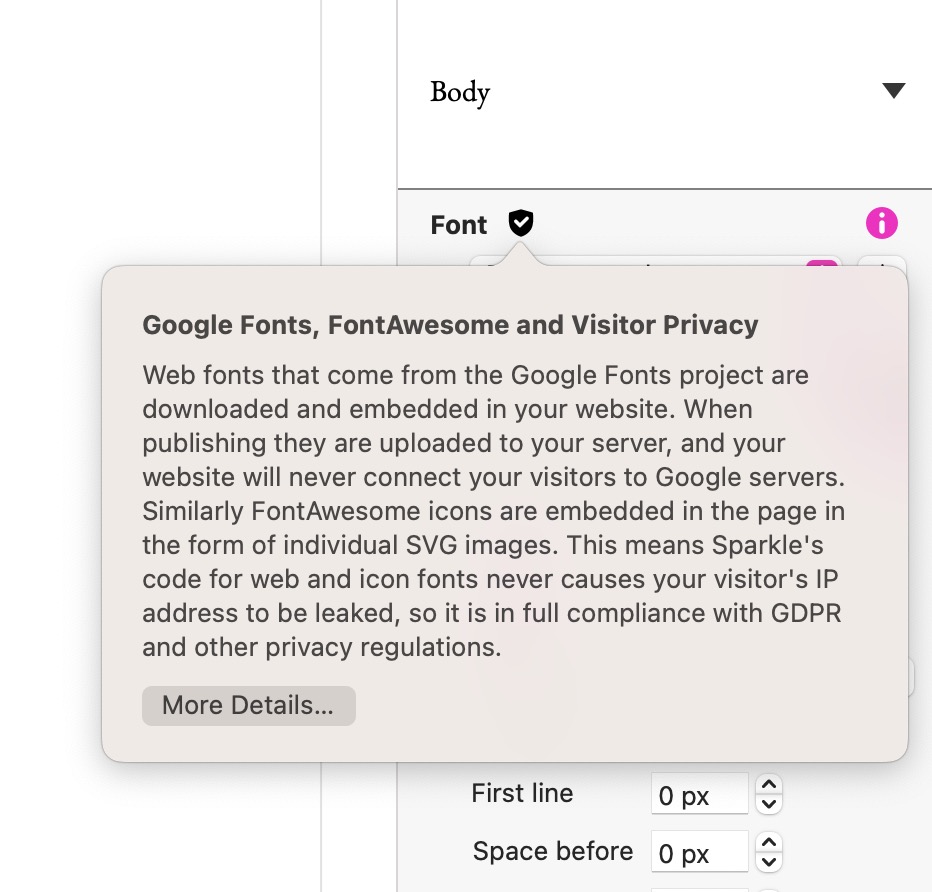This screenshot has width=932, height=892.
Task: Decrease Space before with the down stepper arrow
Action: 769,862
